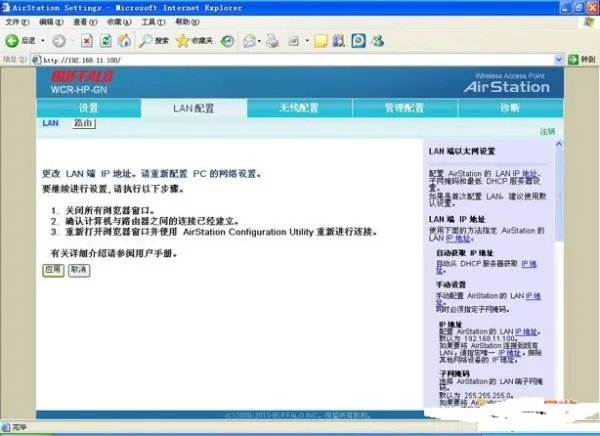
Task: Go to the home page icon
Action: point(124,41)
